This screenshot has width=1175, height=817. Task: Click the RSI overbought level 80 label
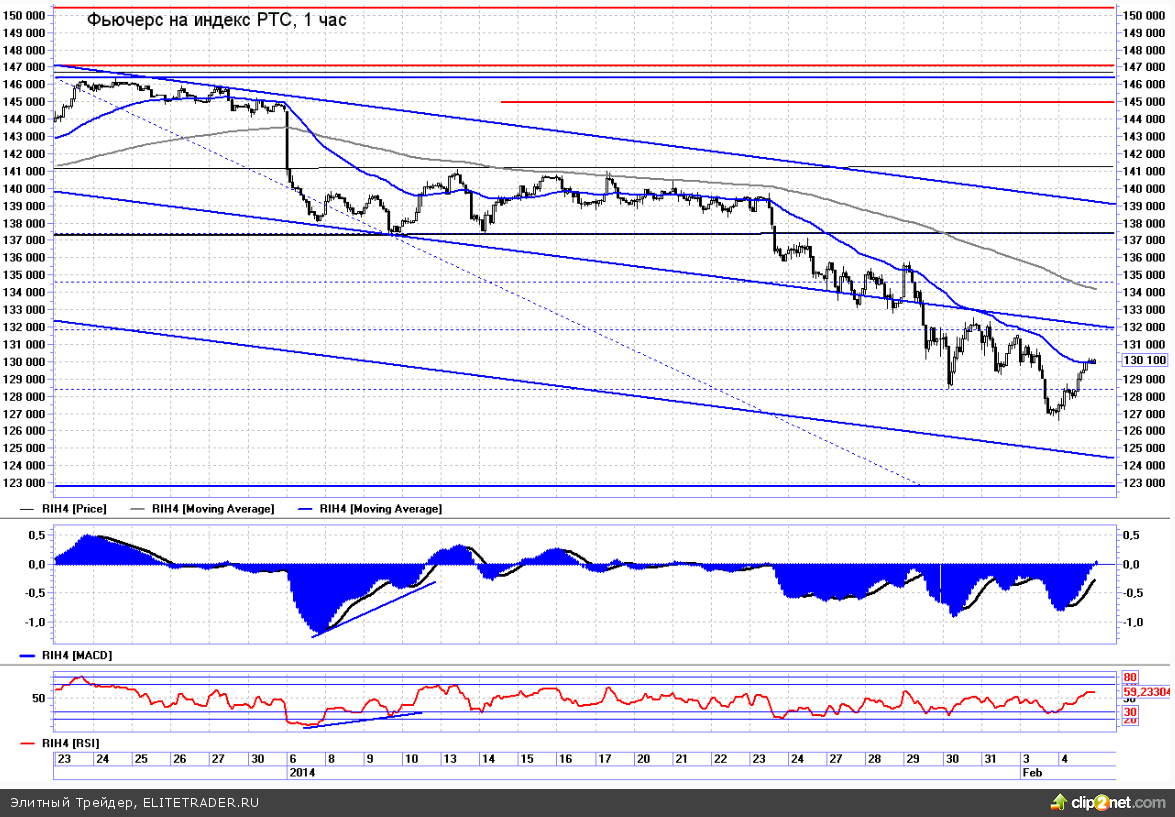point(1130,676)
